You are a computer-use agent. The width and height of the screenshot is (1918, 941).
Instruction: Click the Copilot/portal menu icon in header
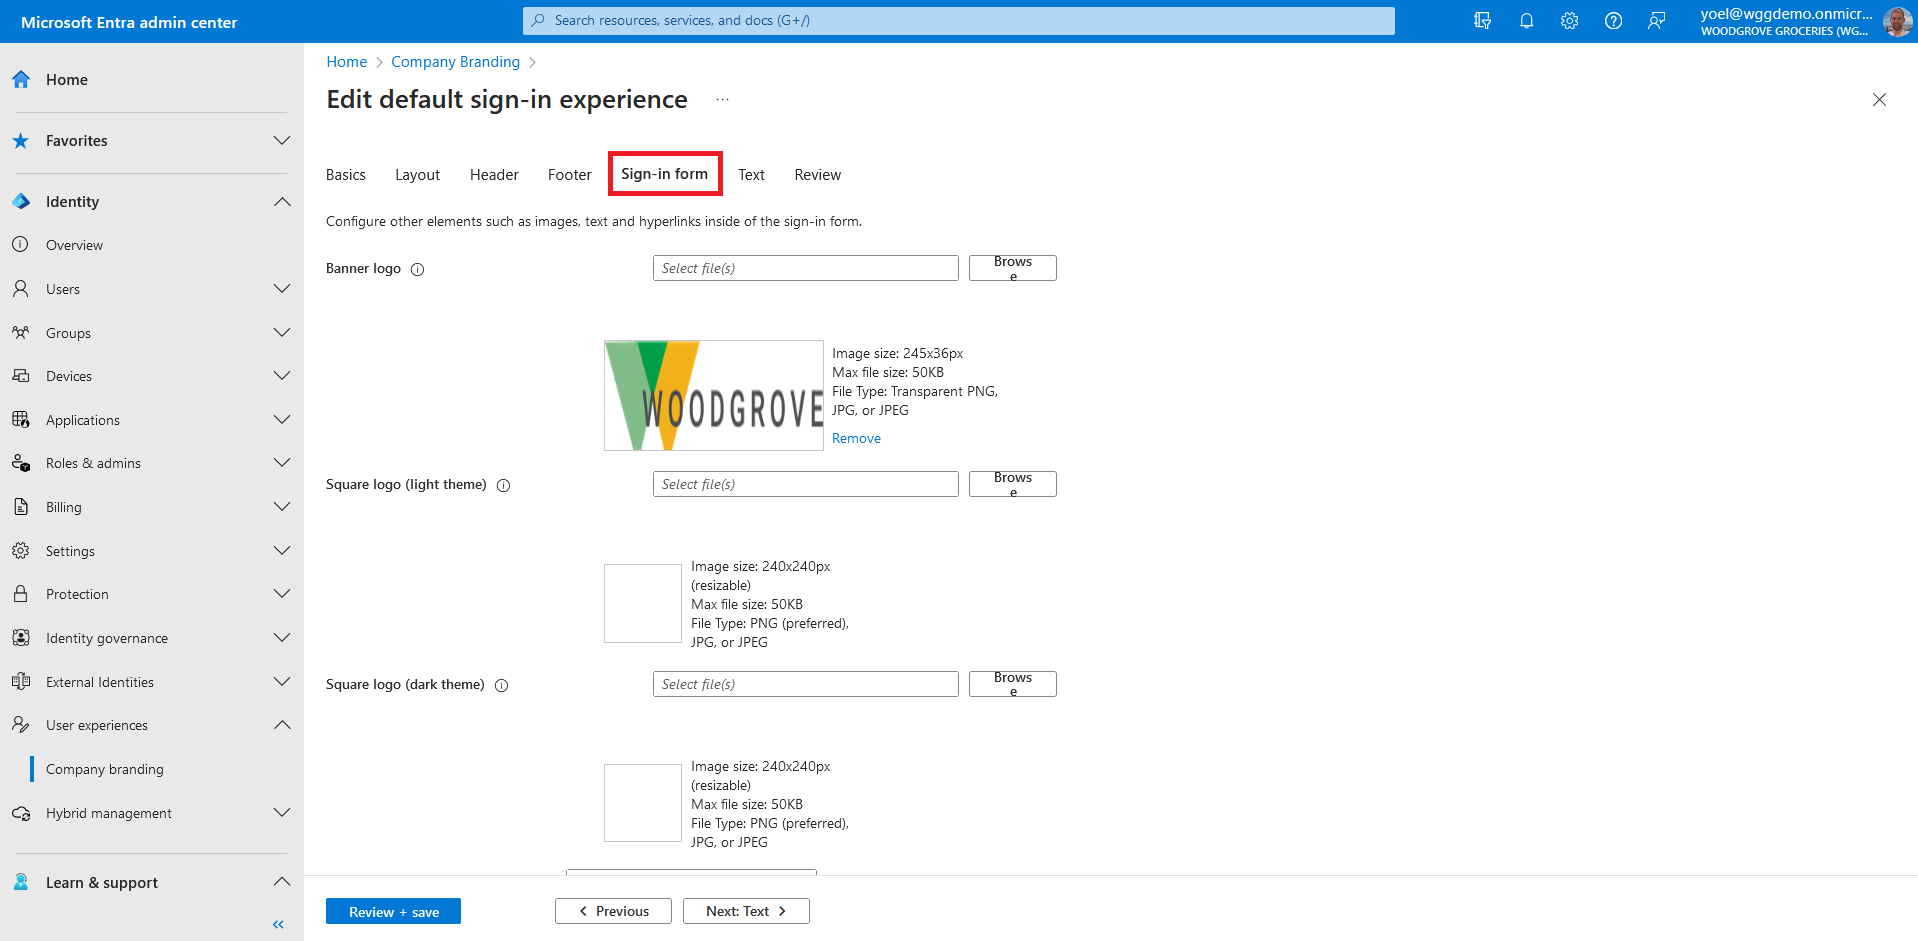click(1482, 21)
